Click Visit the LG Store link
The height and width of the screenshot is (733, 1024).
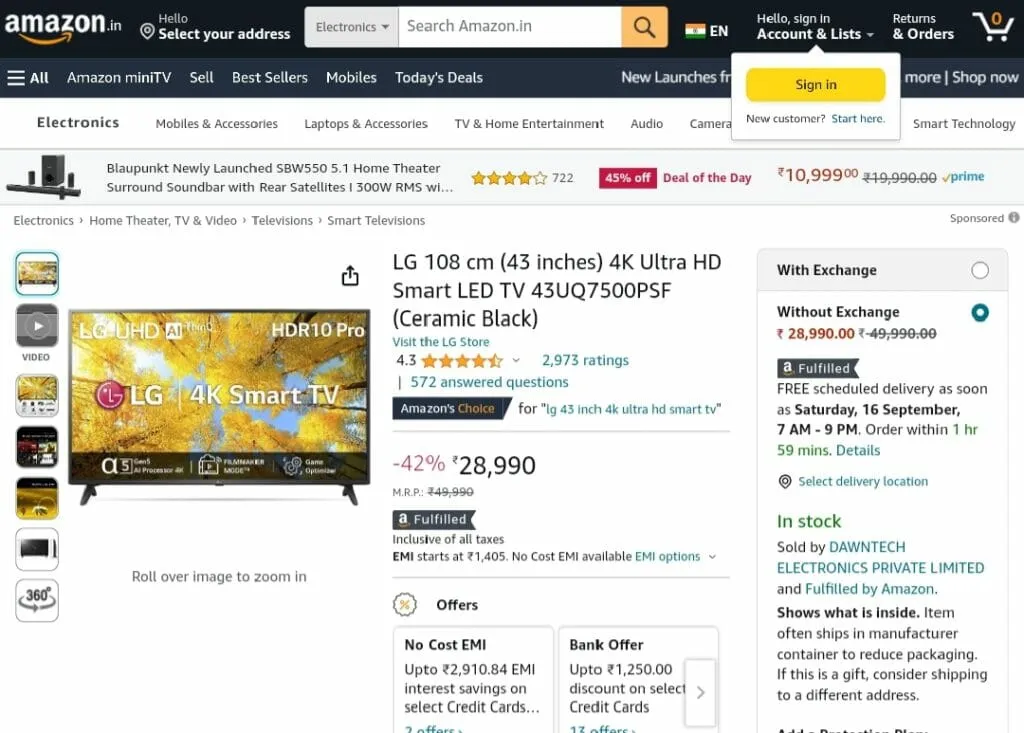441,342
